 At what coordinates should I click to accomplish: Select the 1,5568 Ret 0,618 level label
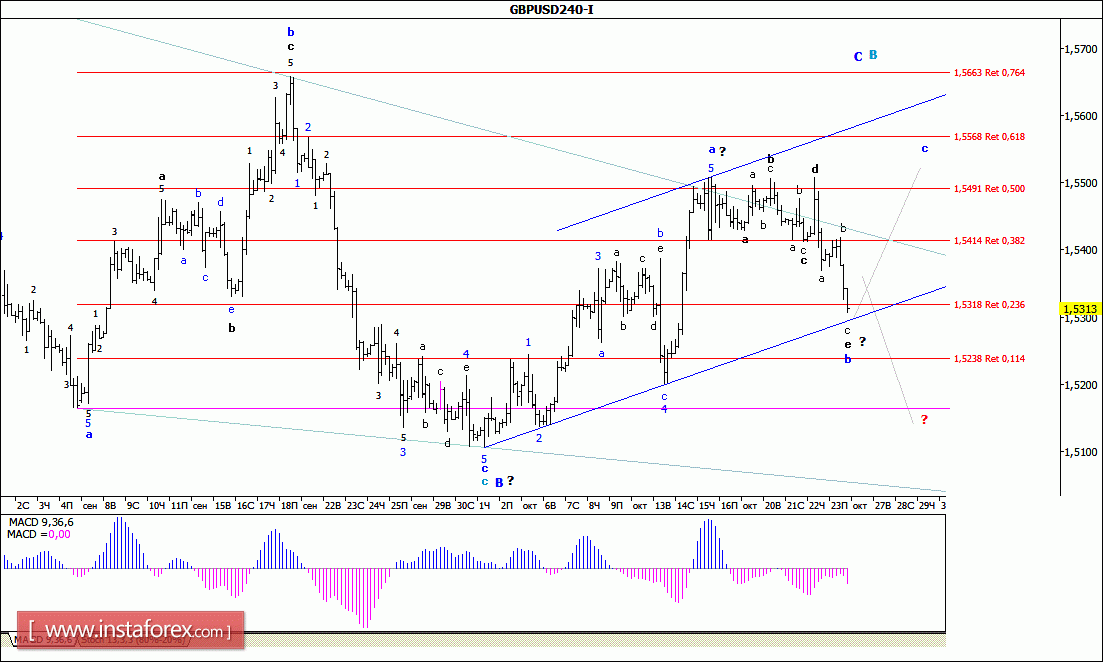tap(989, 136)
